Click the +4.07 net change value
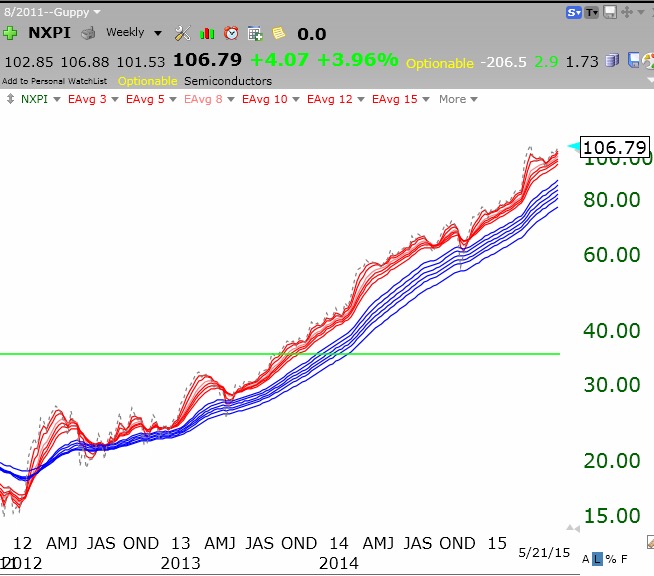 pyautogui.click(x=280, y=60)
